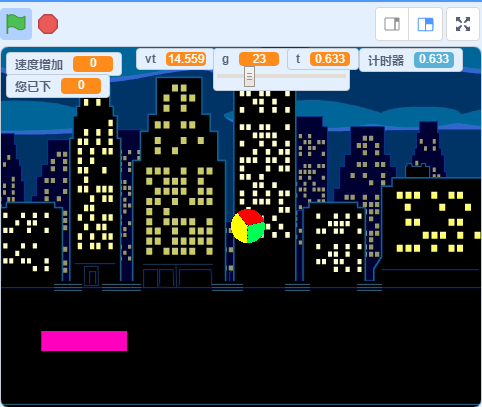Click the g value 23
This screenshot has height=407, width=482.
(259, 59)
